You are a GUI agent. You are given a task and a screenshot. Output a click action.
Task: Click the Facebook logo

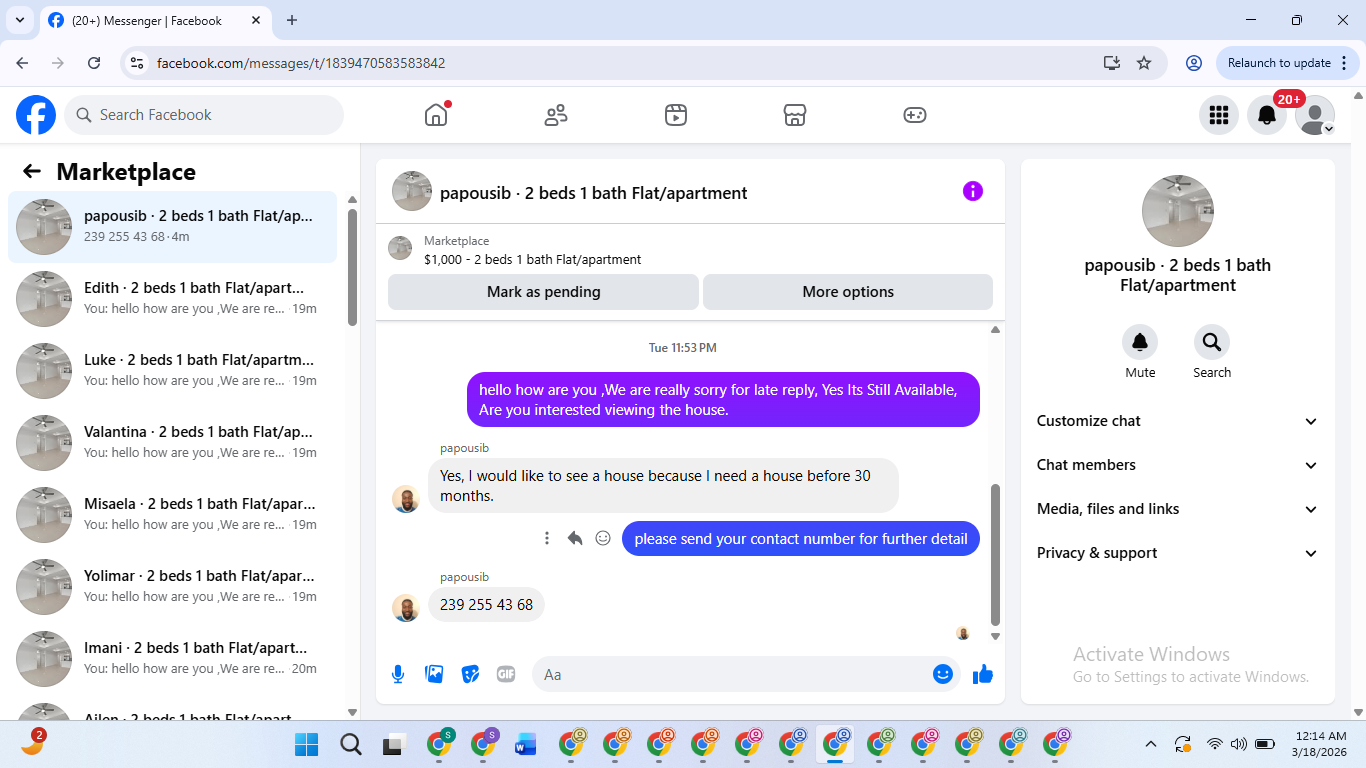(x=36, y=115)
